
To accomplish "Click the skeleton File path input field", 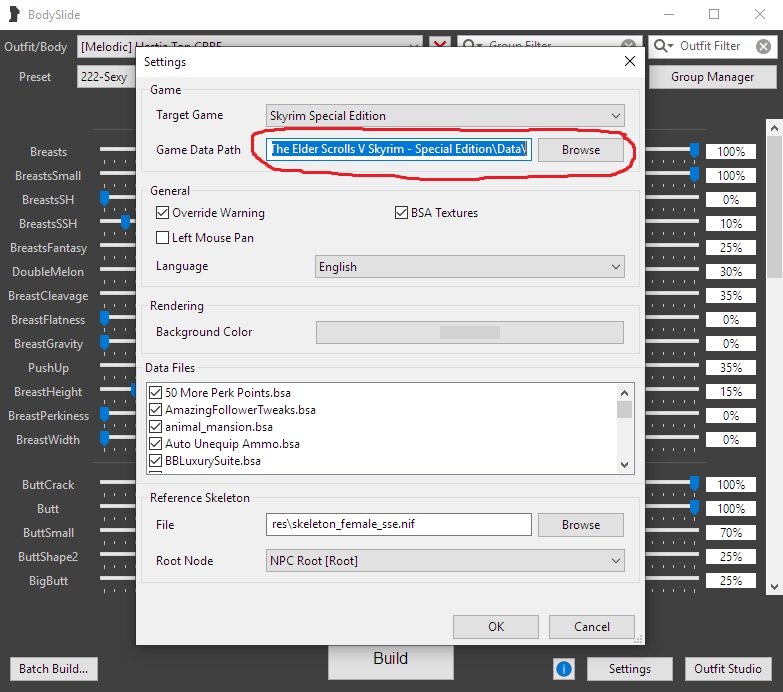I will tap(399, 525).
